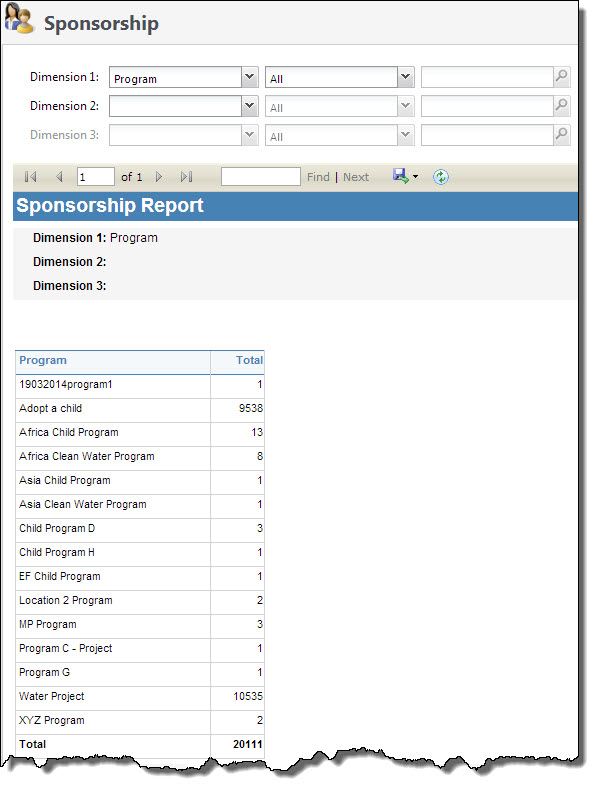
Task: Refresh the report with green arrows icon
Action: tap(441, 177)
